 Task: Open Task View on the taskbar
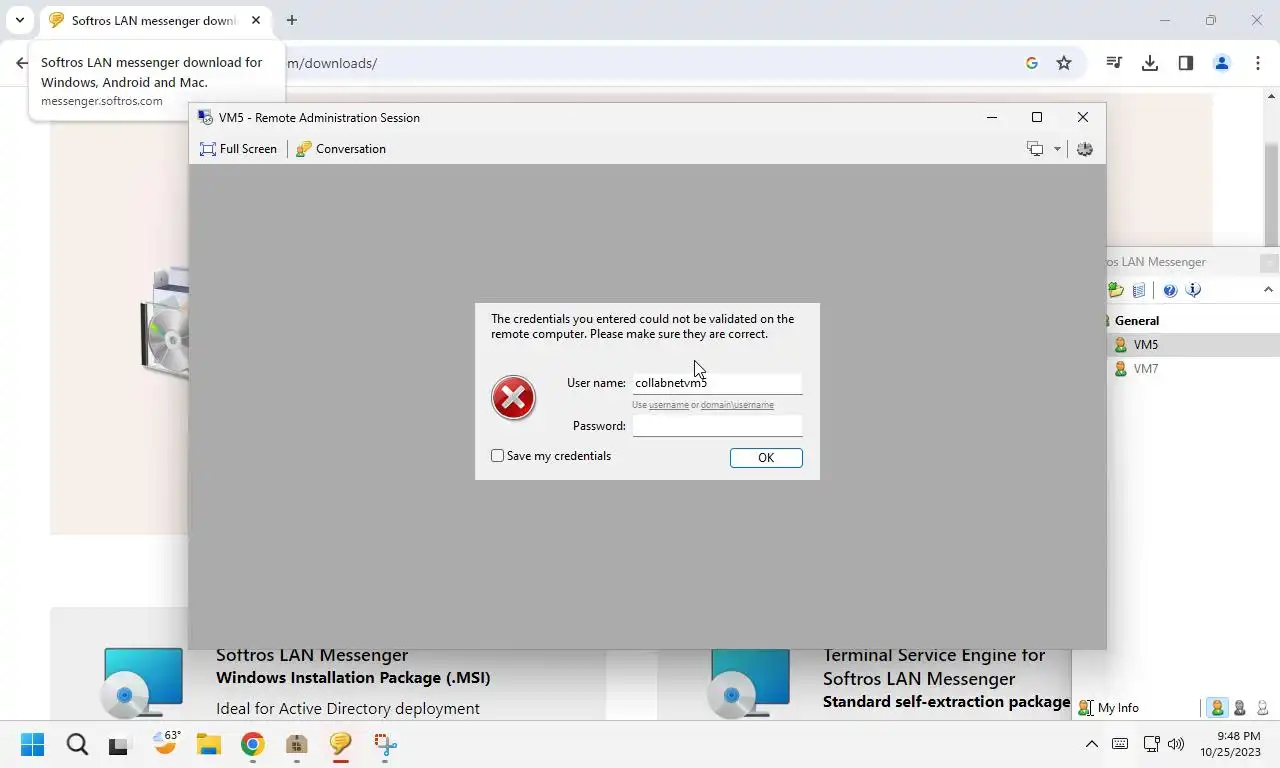point(119,744)
